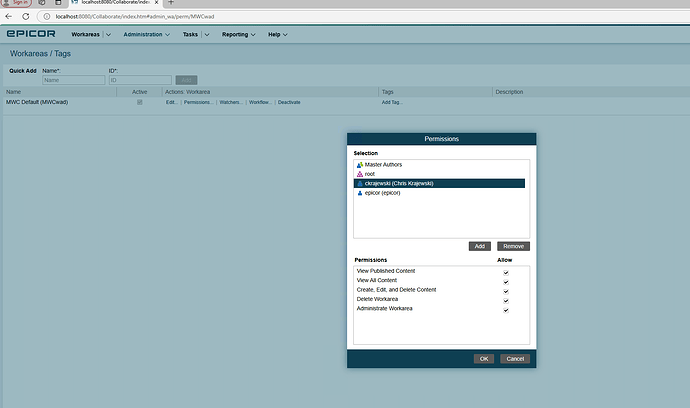Click 'Delete Workarea' permission label
690x408 pixels.
pos(377,299)
